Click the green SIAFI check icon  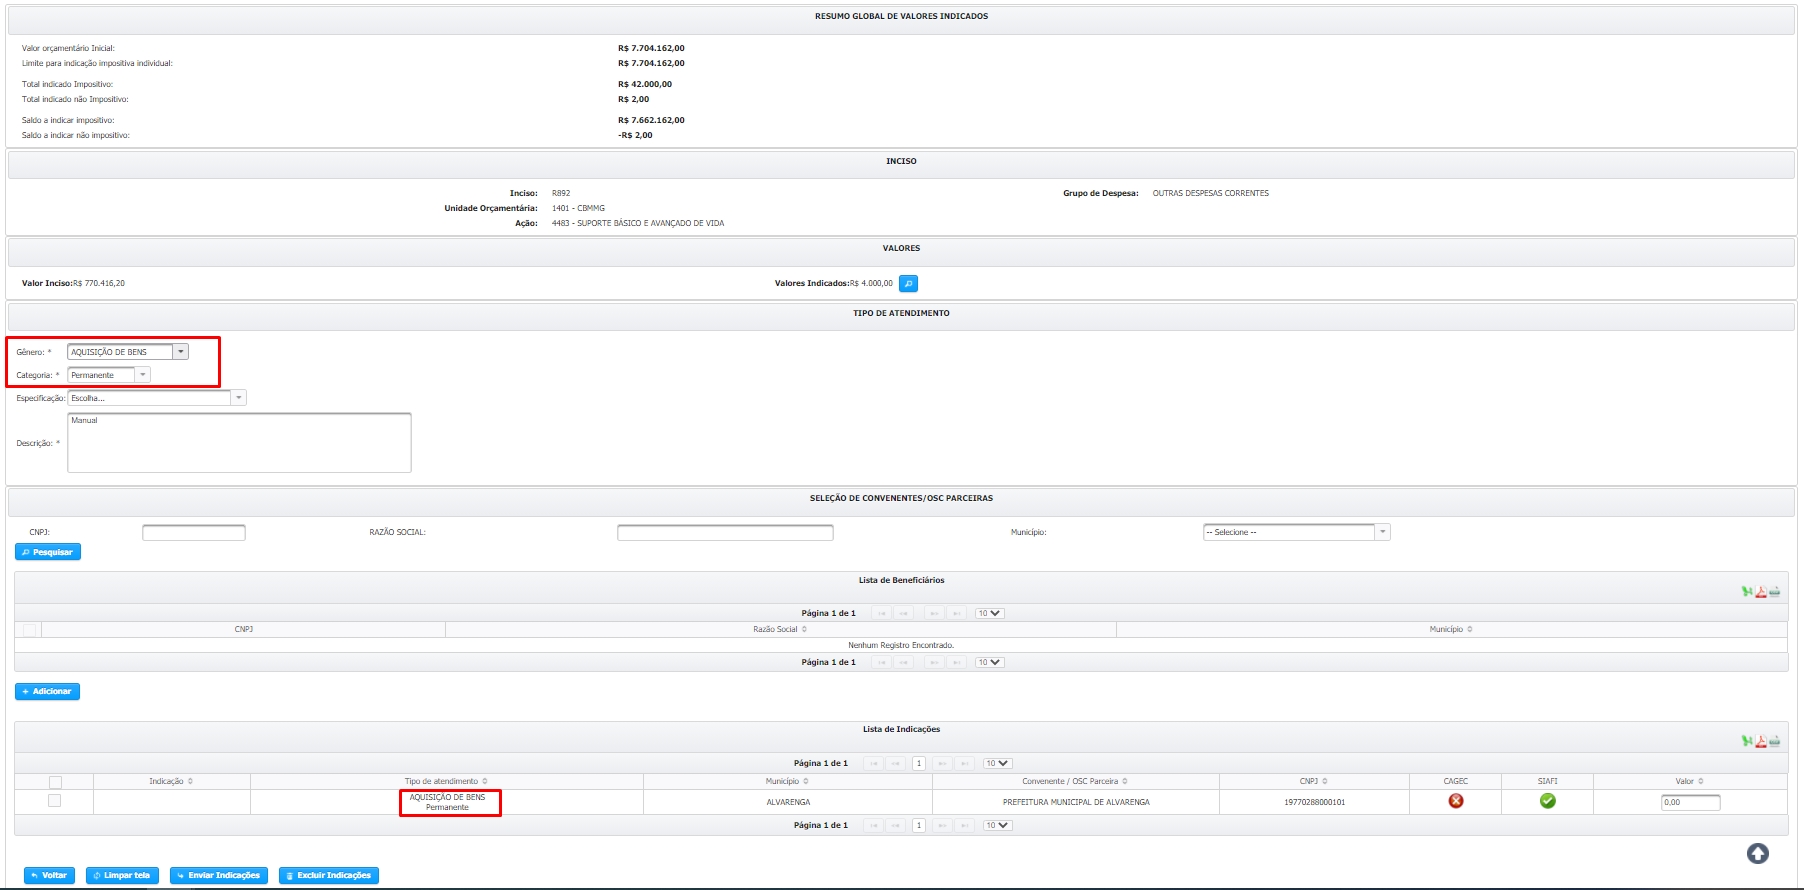click(x=1547, y=801)
